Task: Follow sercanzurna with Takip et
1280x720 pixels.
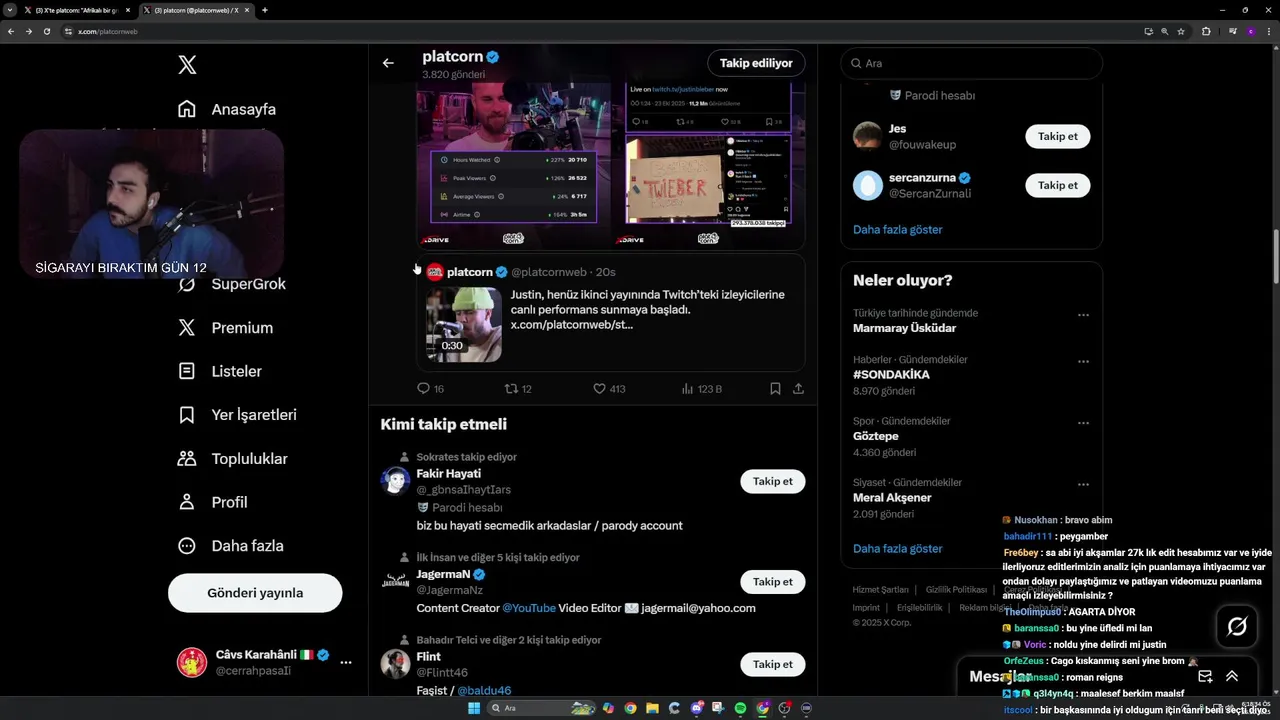Action: click(1057, 185)
